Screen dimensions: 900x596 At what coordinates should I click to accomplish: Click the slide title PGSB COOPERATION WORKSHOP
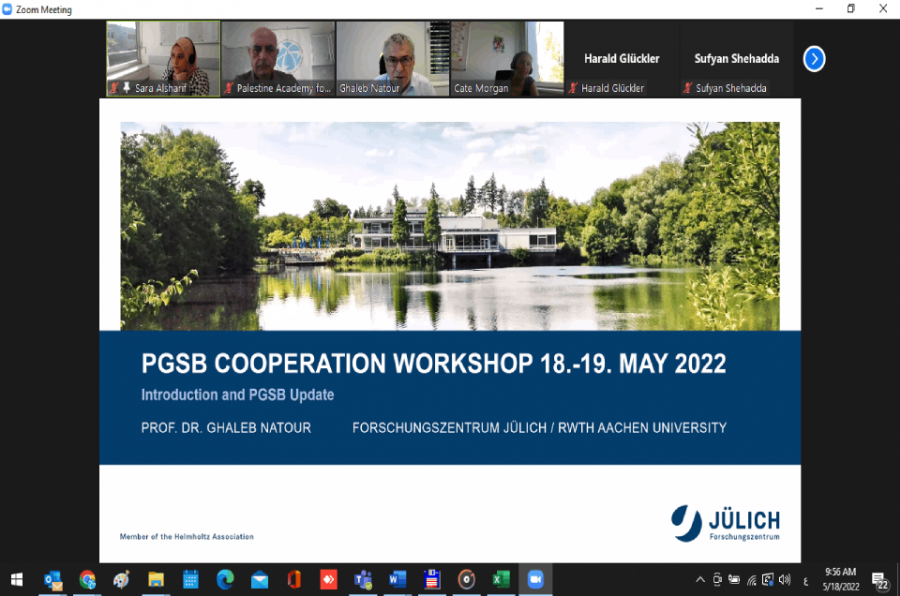(x=433, y=363)
